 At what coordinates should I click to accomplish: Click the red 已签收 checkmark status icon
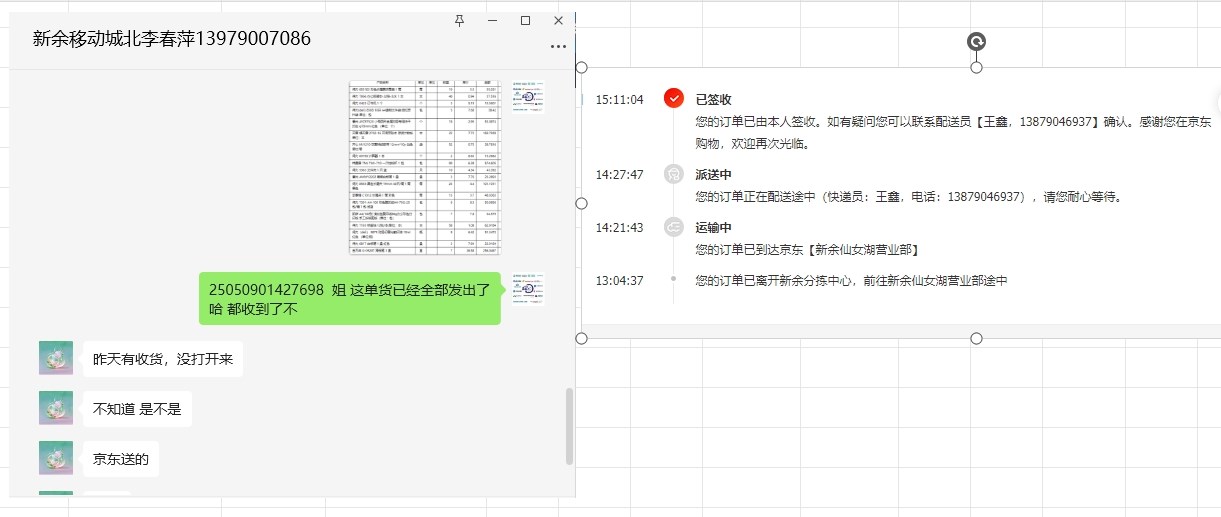point(674,99)
